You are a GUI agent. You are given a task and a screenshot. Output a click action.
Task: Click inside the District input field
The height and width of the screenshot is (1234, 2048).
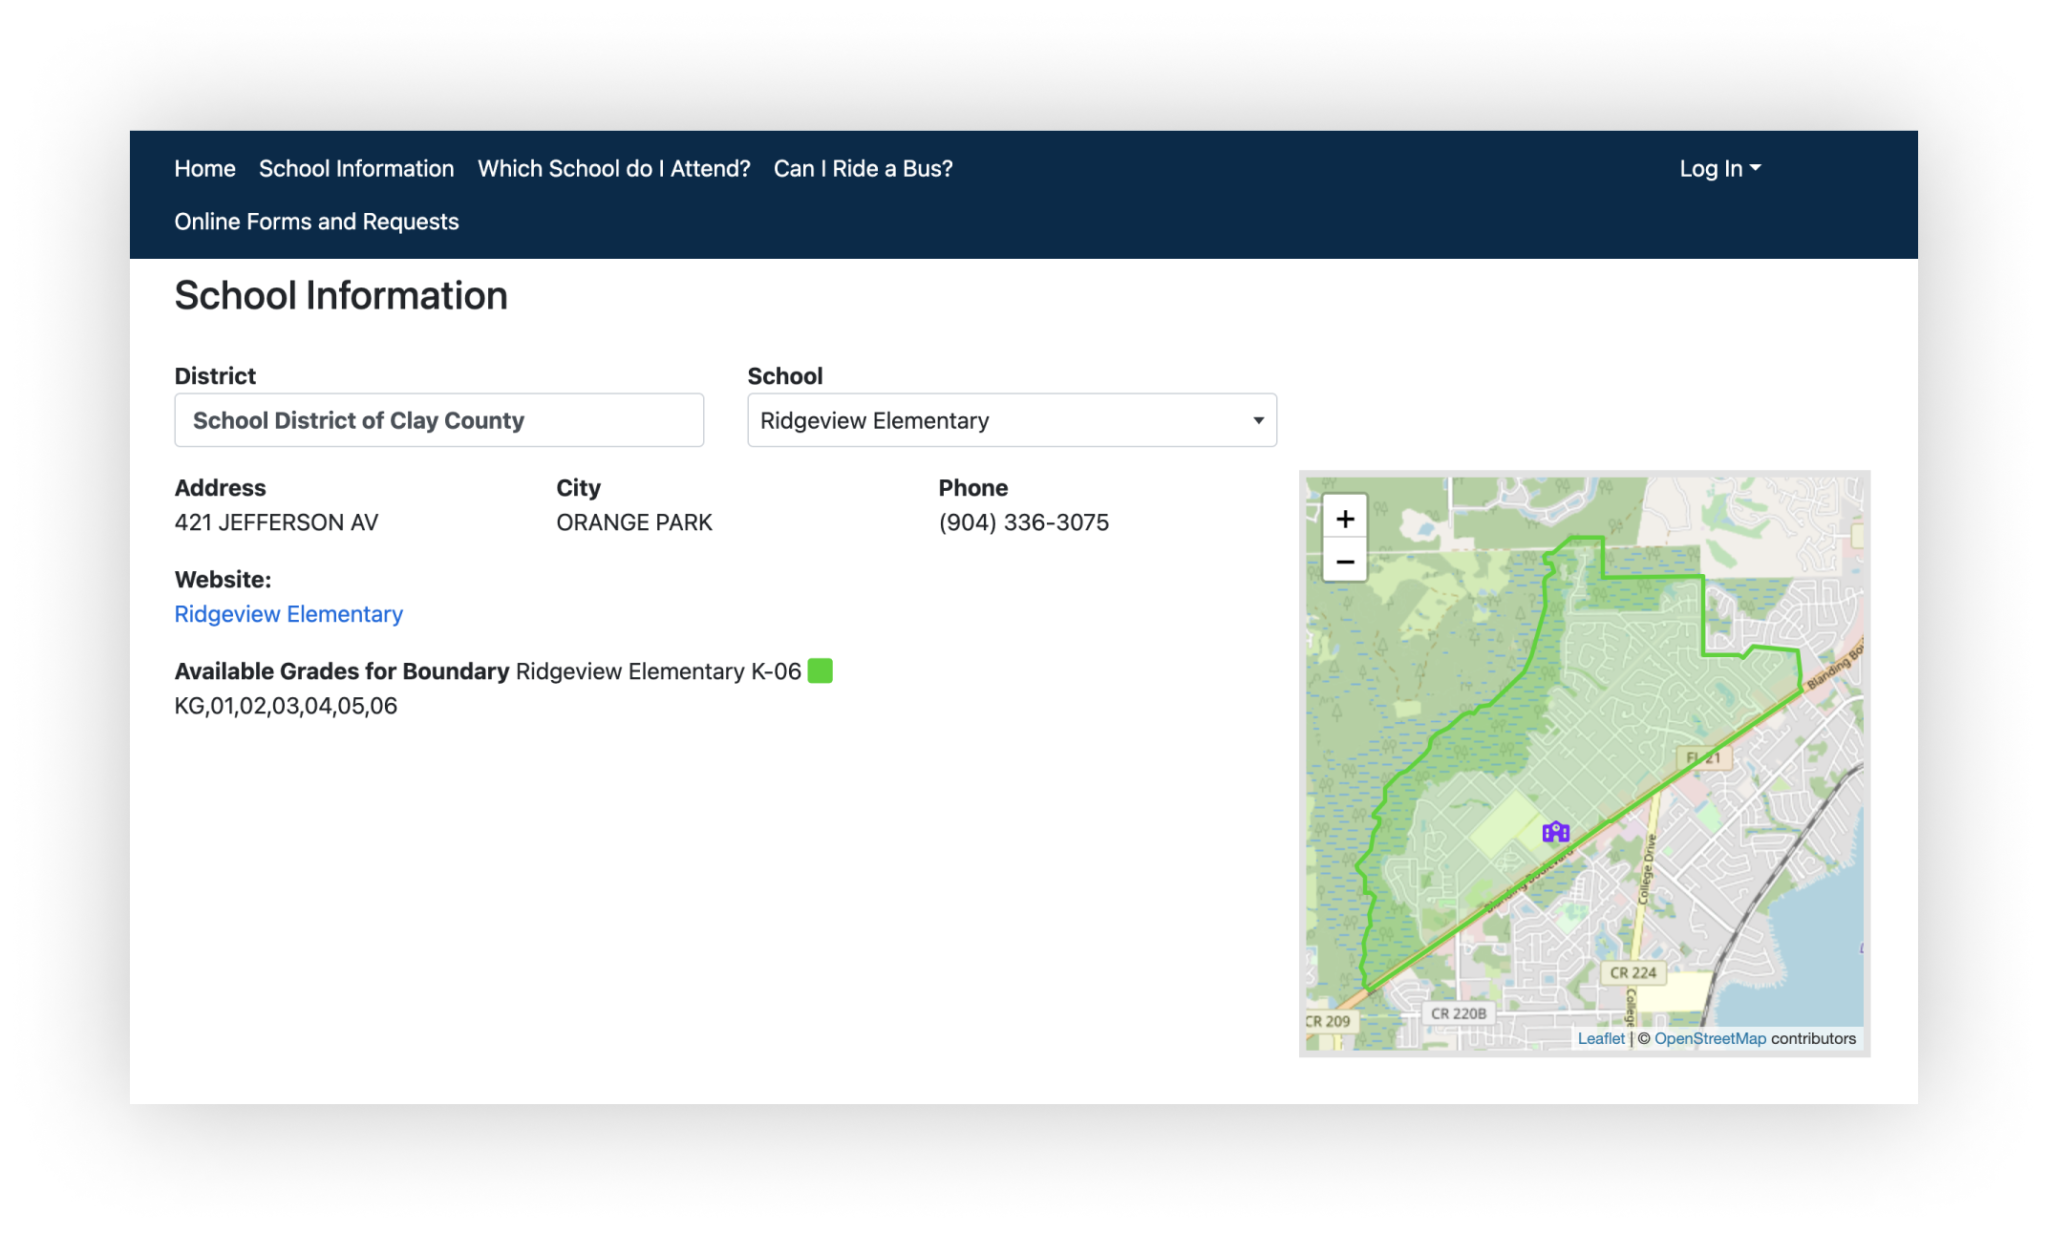click(x=440, y=420)
